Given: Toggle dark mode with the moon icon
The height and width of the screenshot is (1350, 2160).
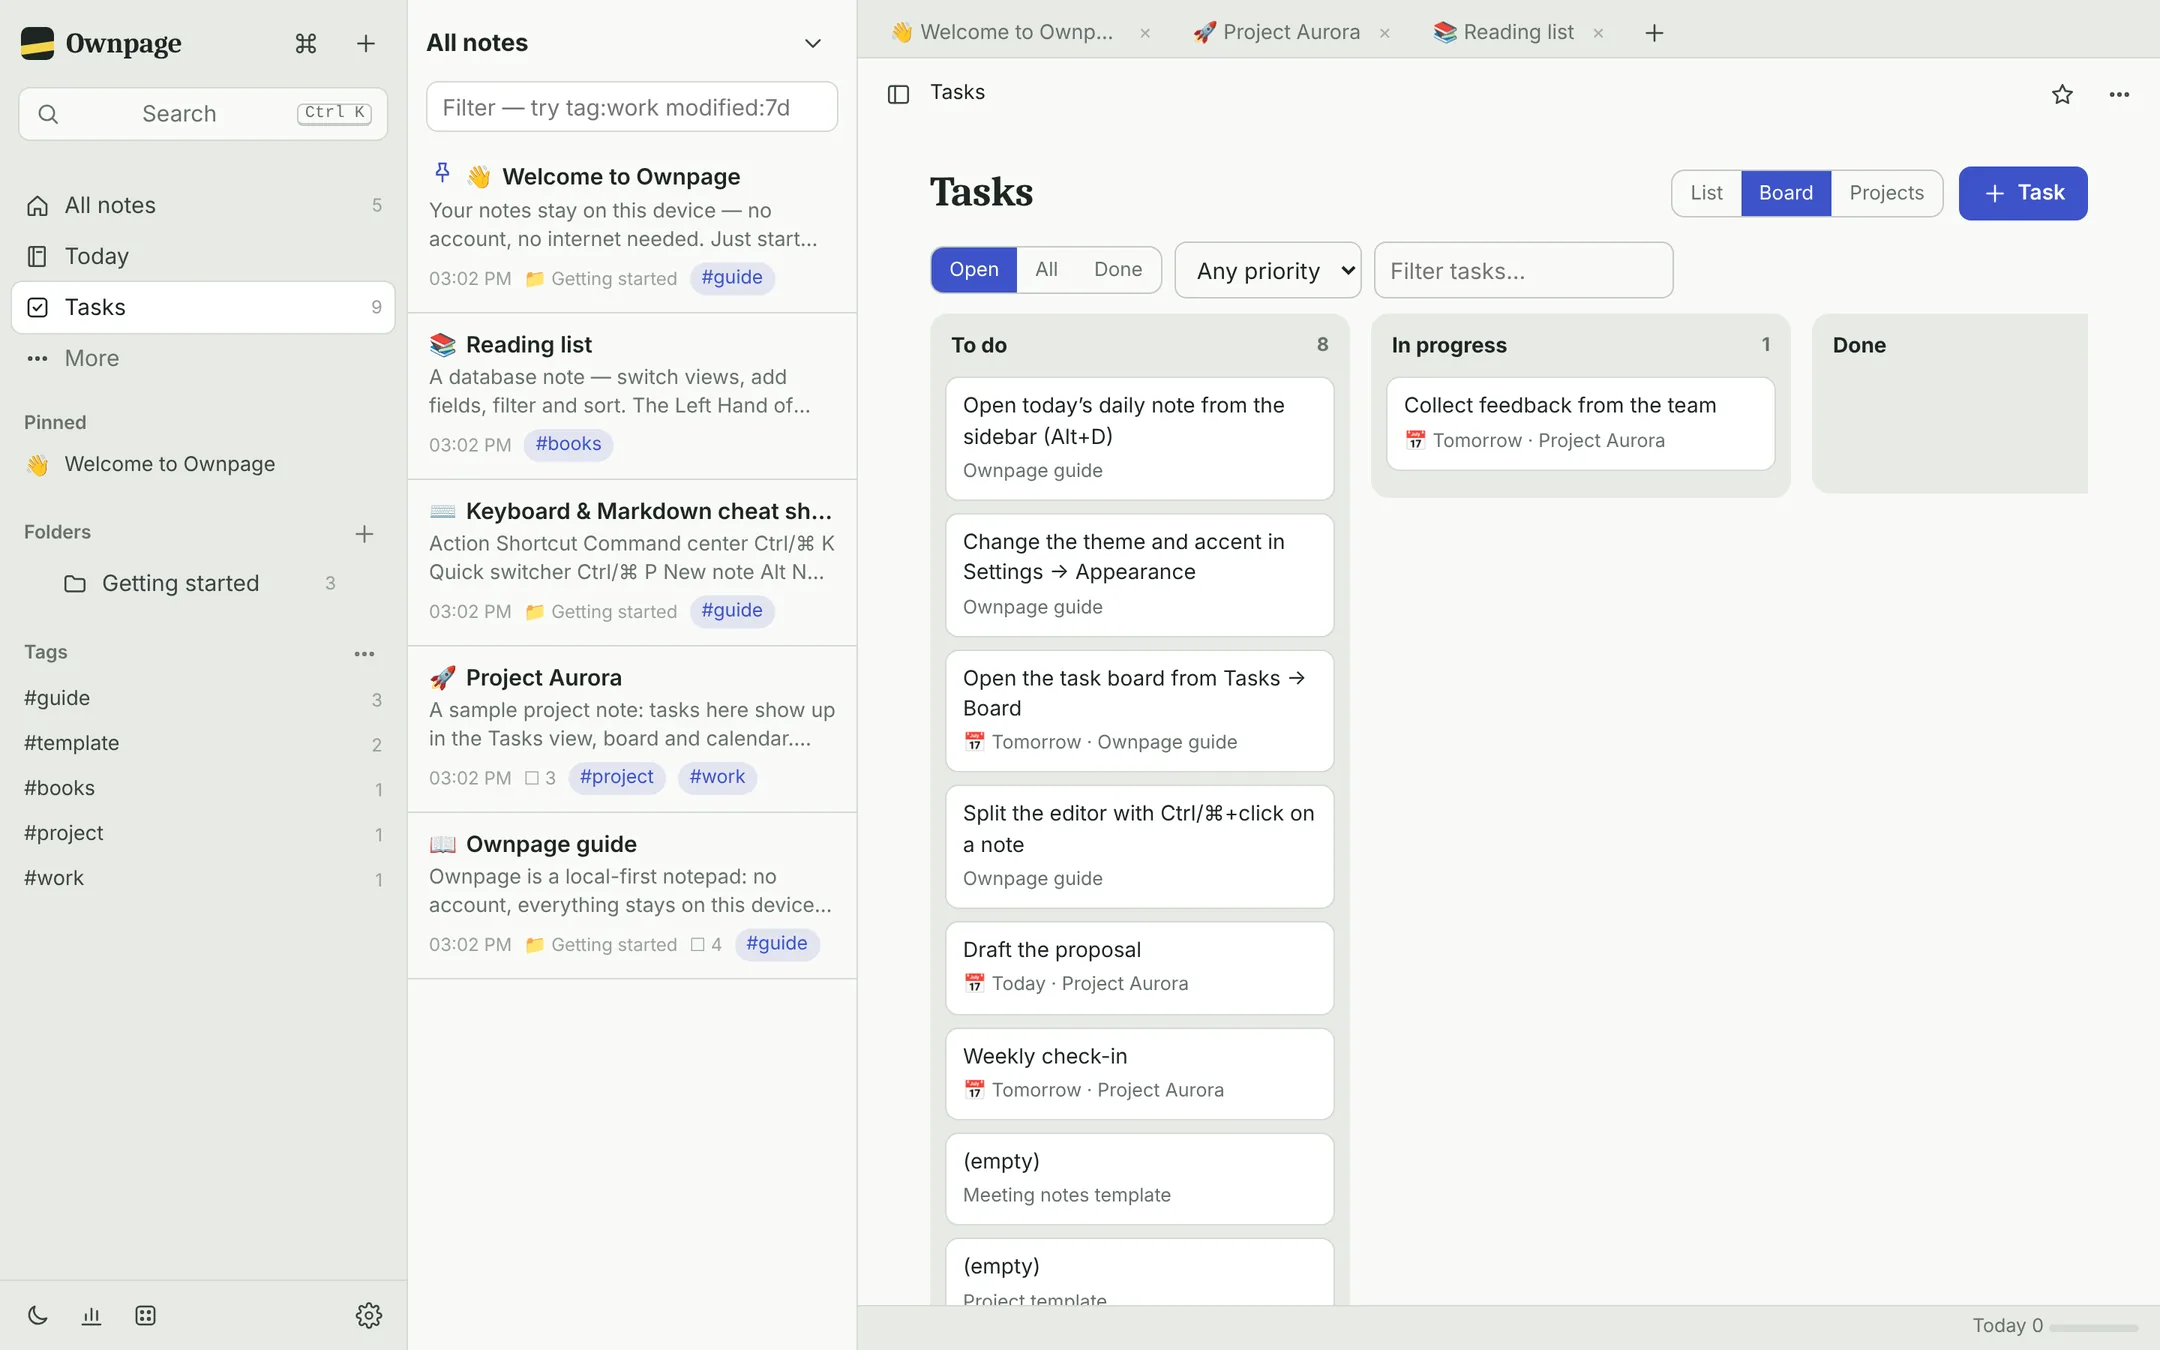Looking at the screenshot, I should click(x=38, y=1315).
